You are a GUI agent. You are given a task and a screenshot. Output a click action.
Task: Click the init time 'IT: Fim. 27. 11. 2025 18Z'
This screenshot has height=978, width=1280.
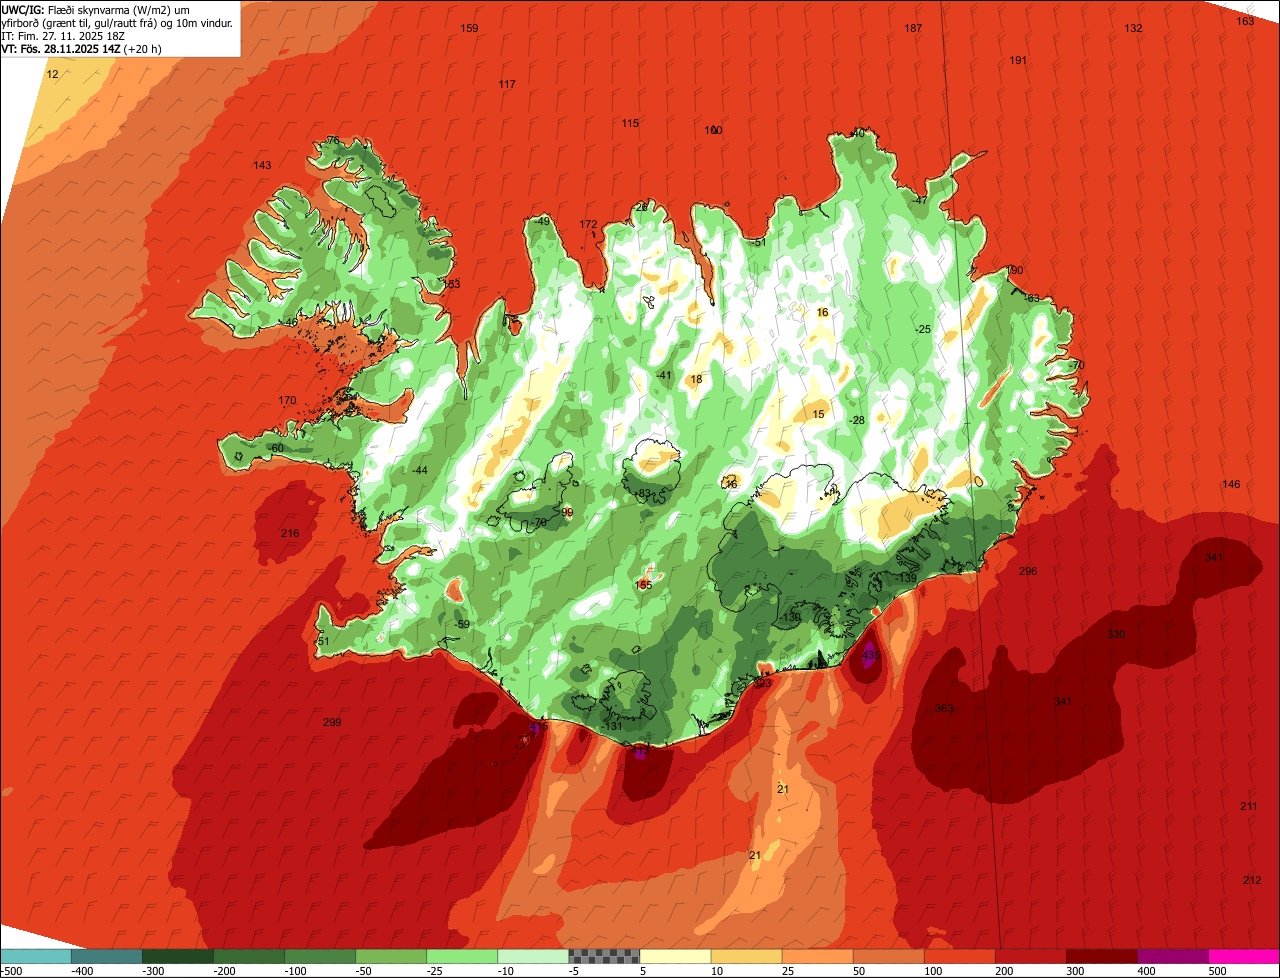click(63, 35)
